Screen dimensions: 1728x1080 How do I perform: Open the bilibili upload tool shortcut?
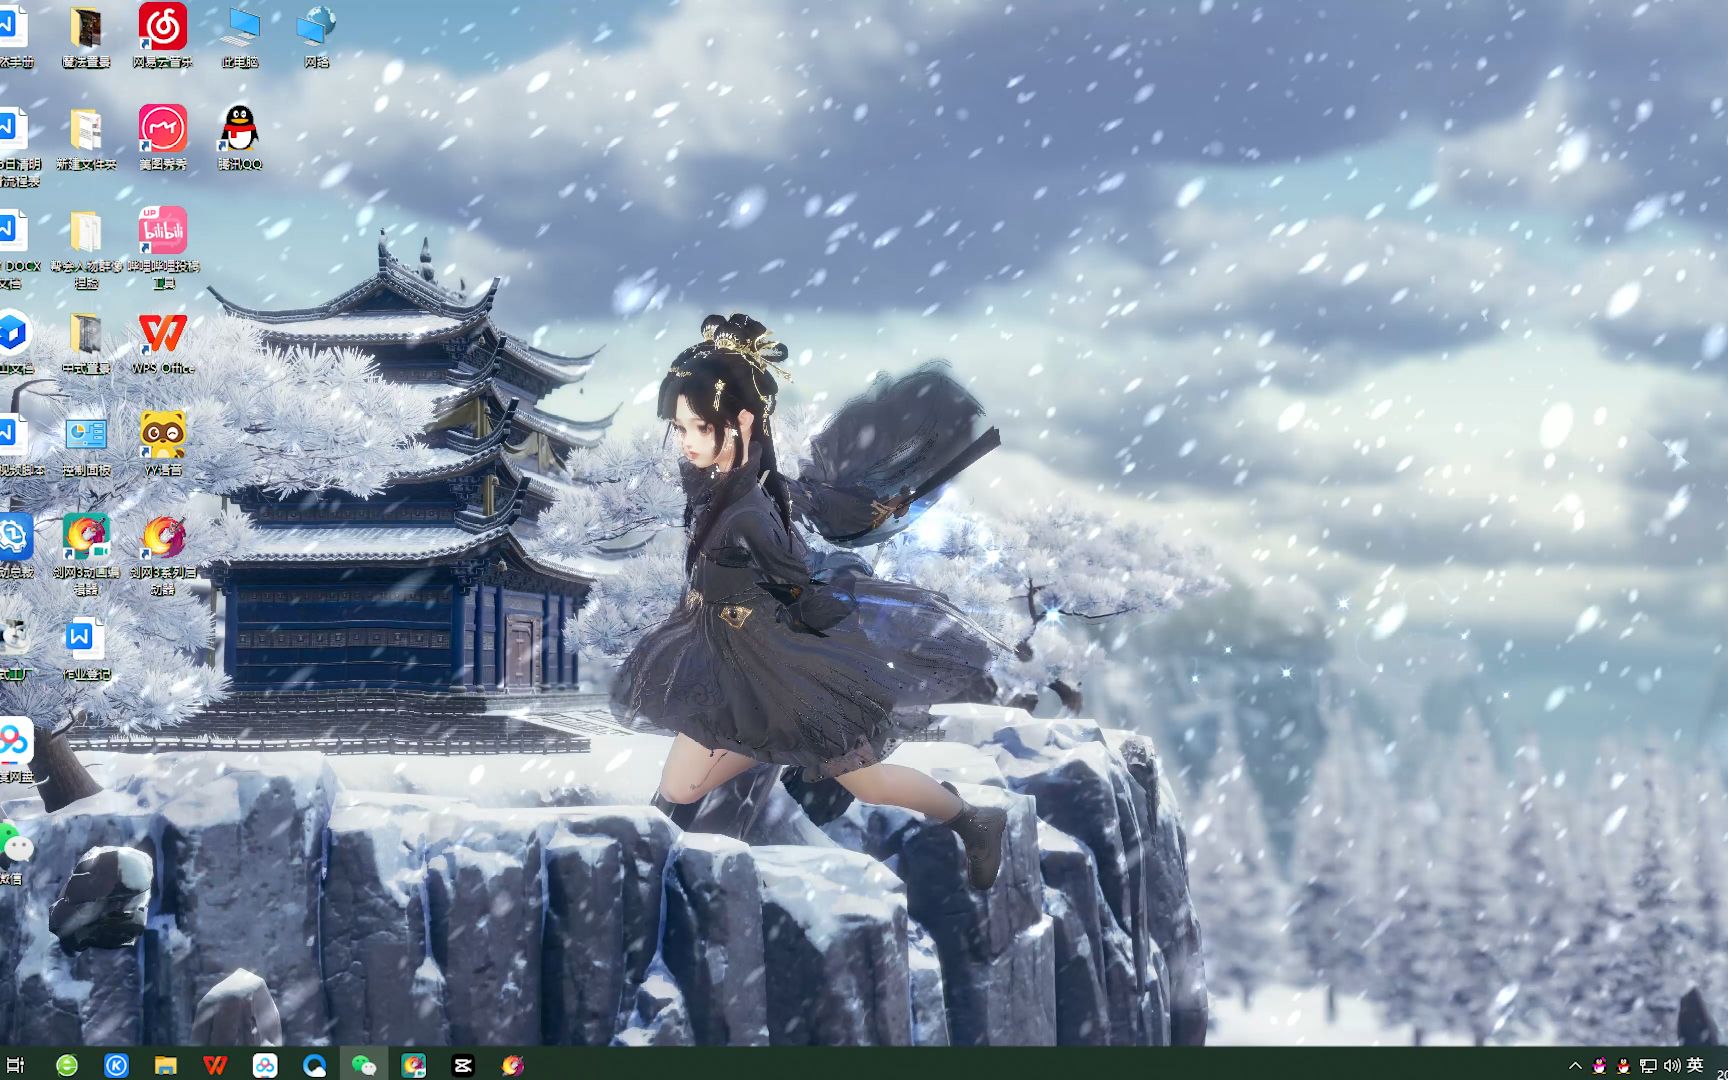(x=163, y=247)
